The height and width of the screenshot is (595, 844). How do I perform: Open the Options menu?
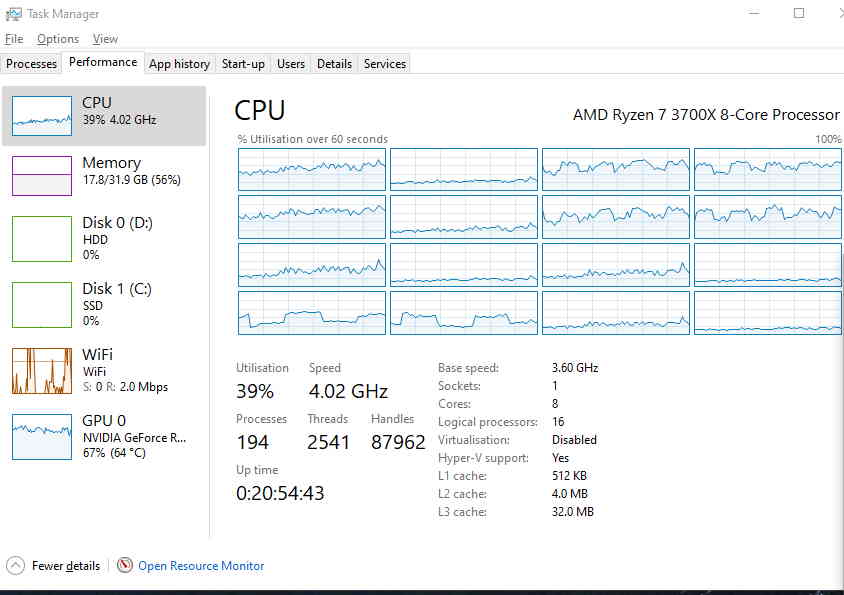(x=58, y=39)
